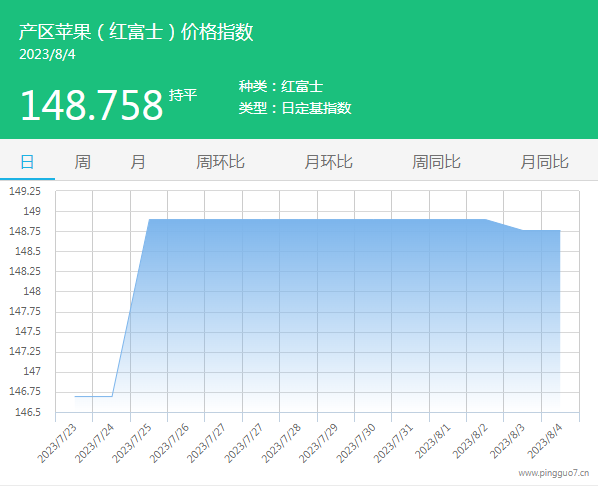
Task: Click the 147.75 y-axis label
Action: 25,311
